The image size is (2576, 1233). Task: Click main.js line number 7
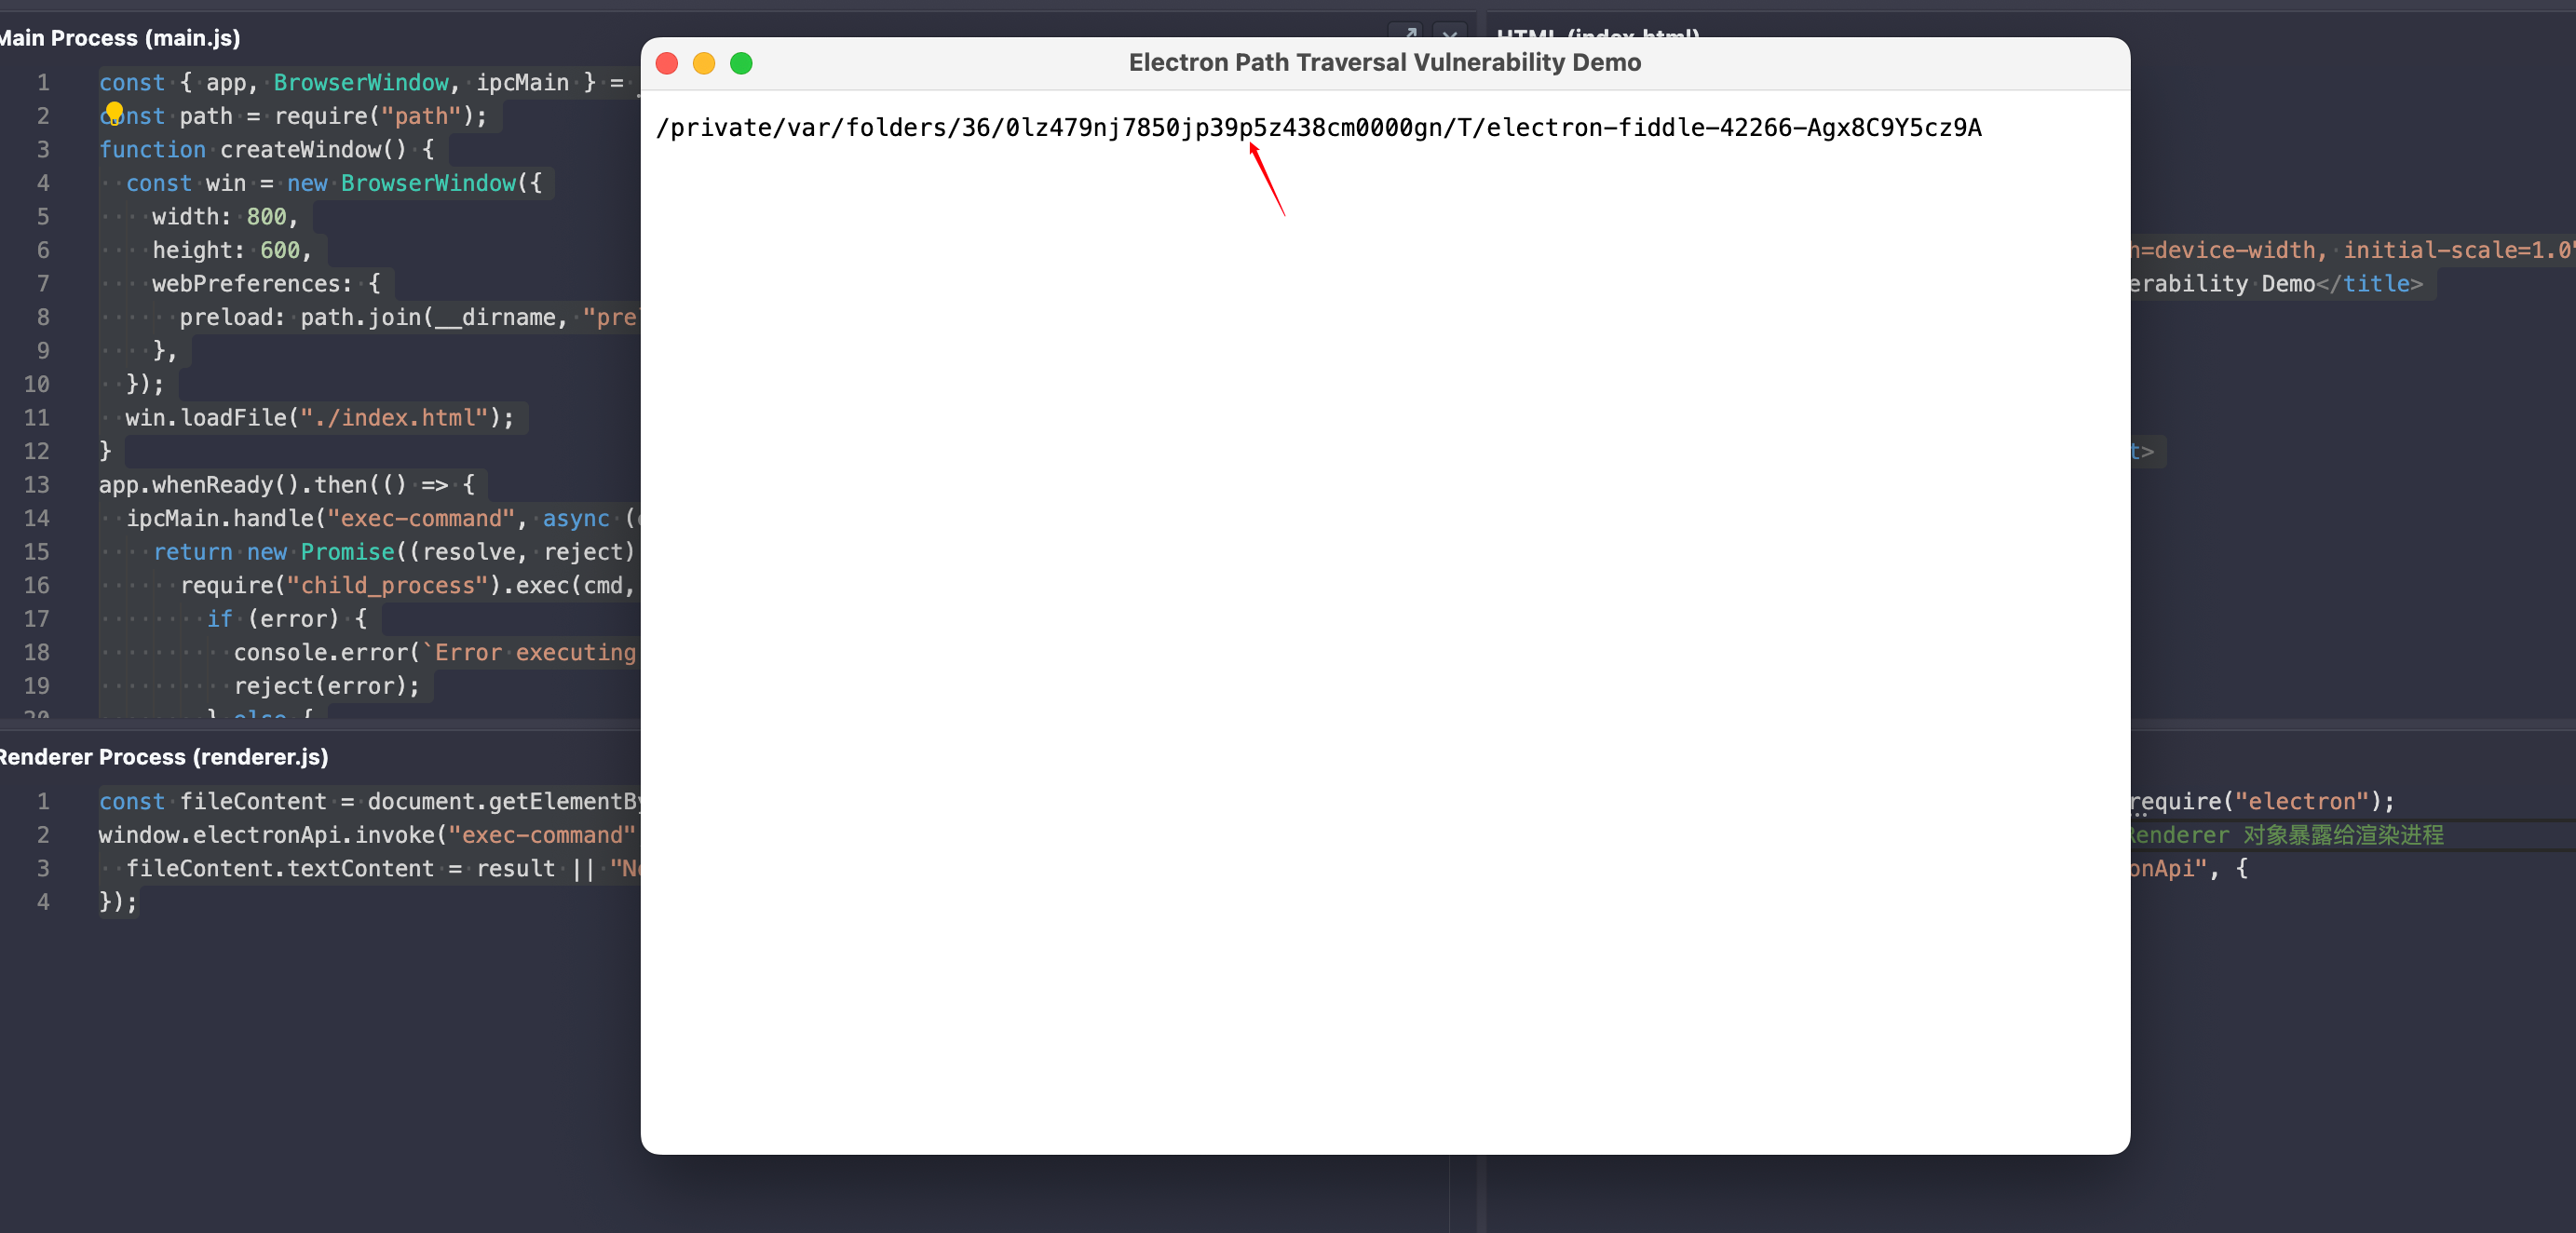43,284
